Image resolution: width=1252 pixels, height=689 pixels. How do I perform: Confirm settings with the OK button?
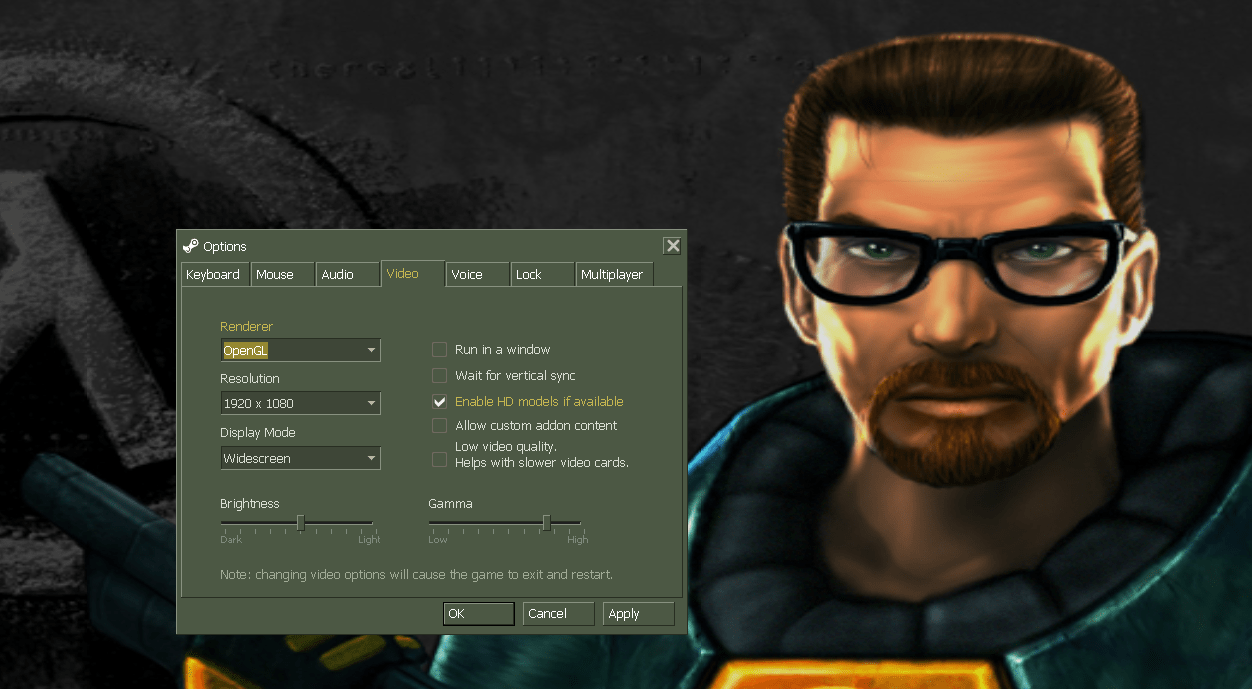479,614
